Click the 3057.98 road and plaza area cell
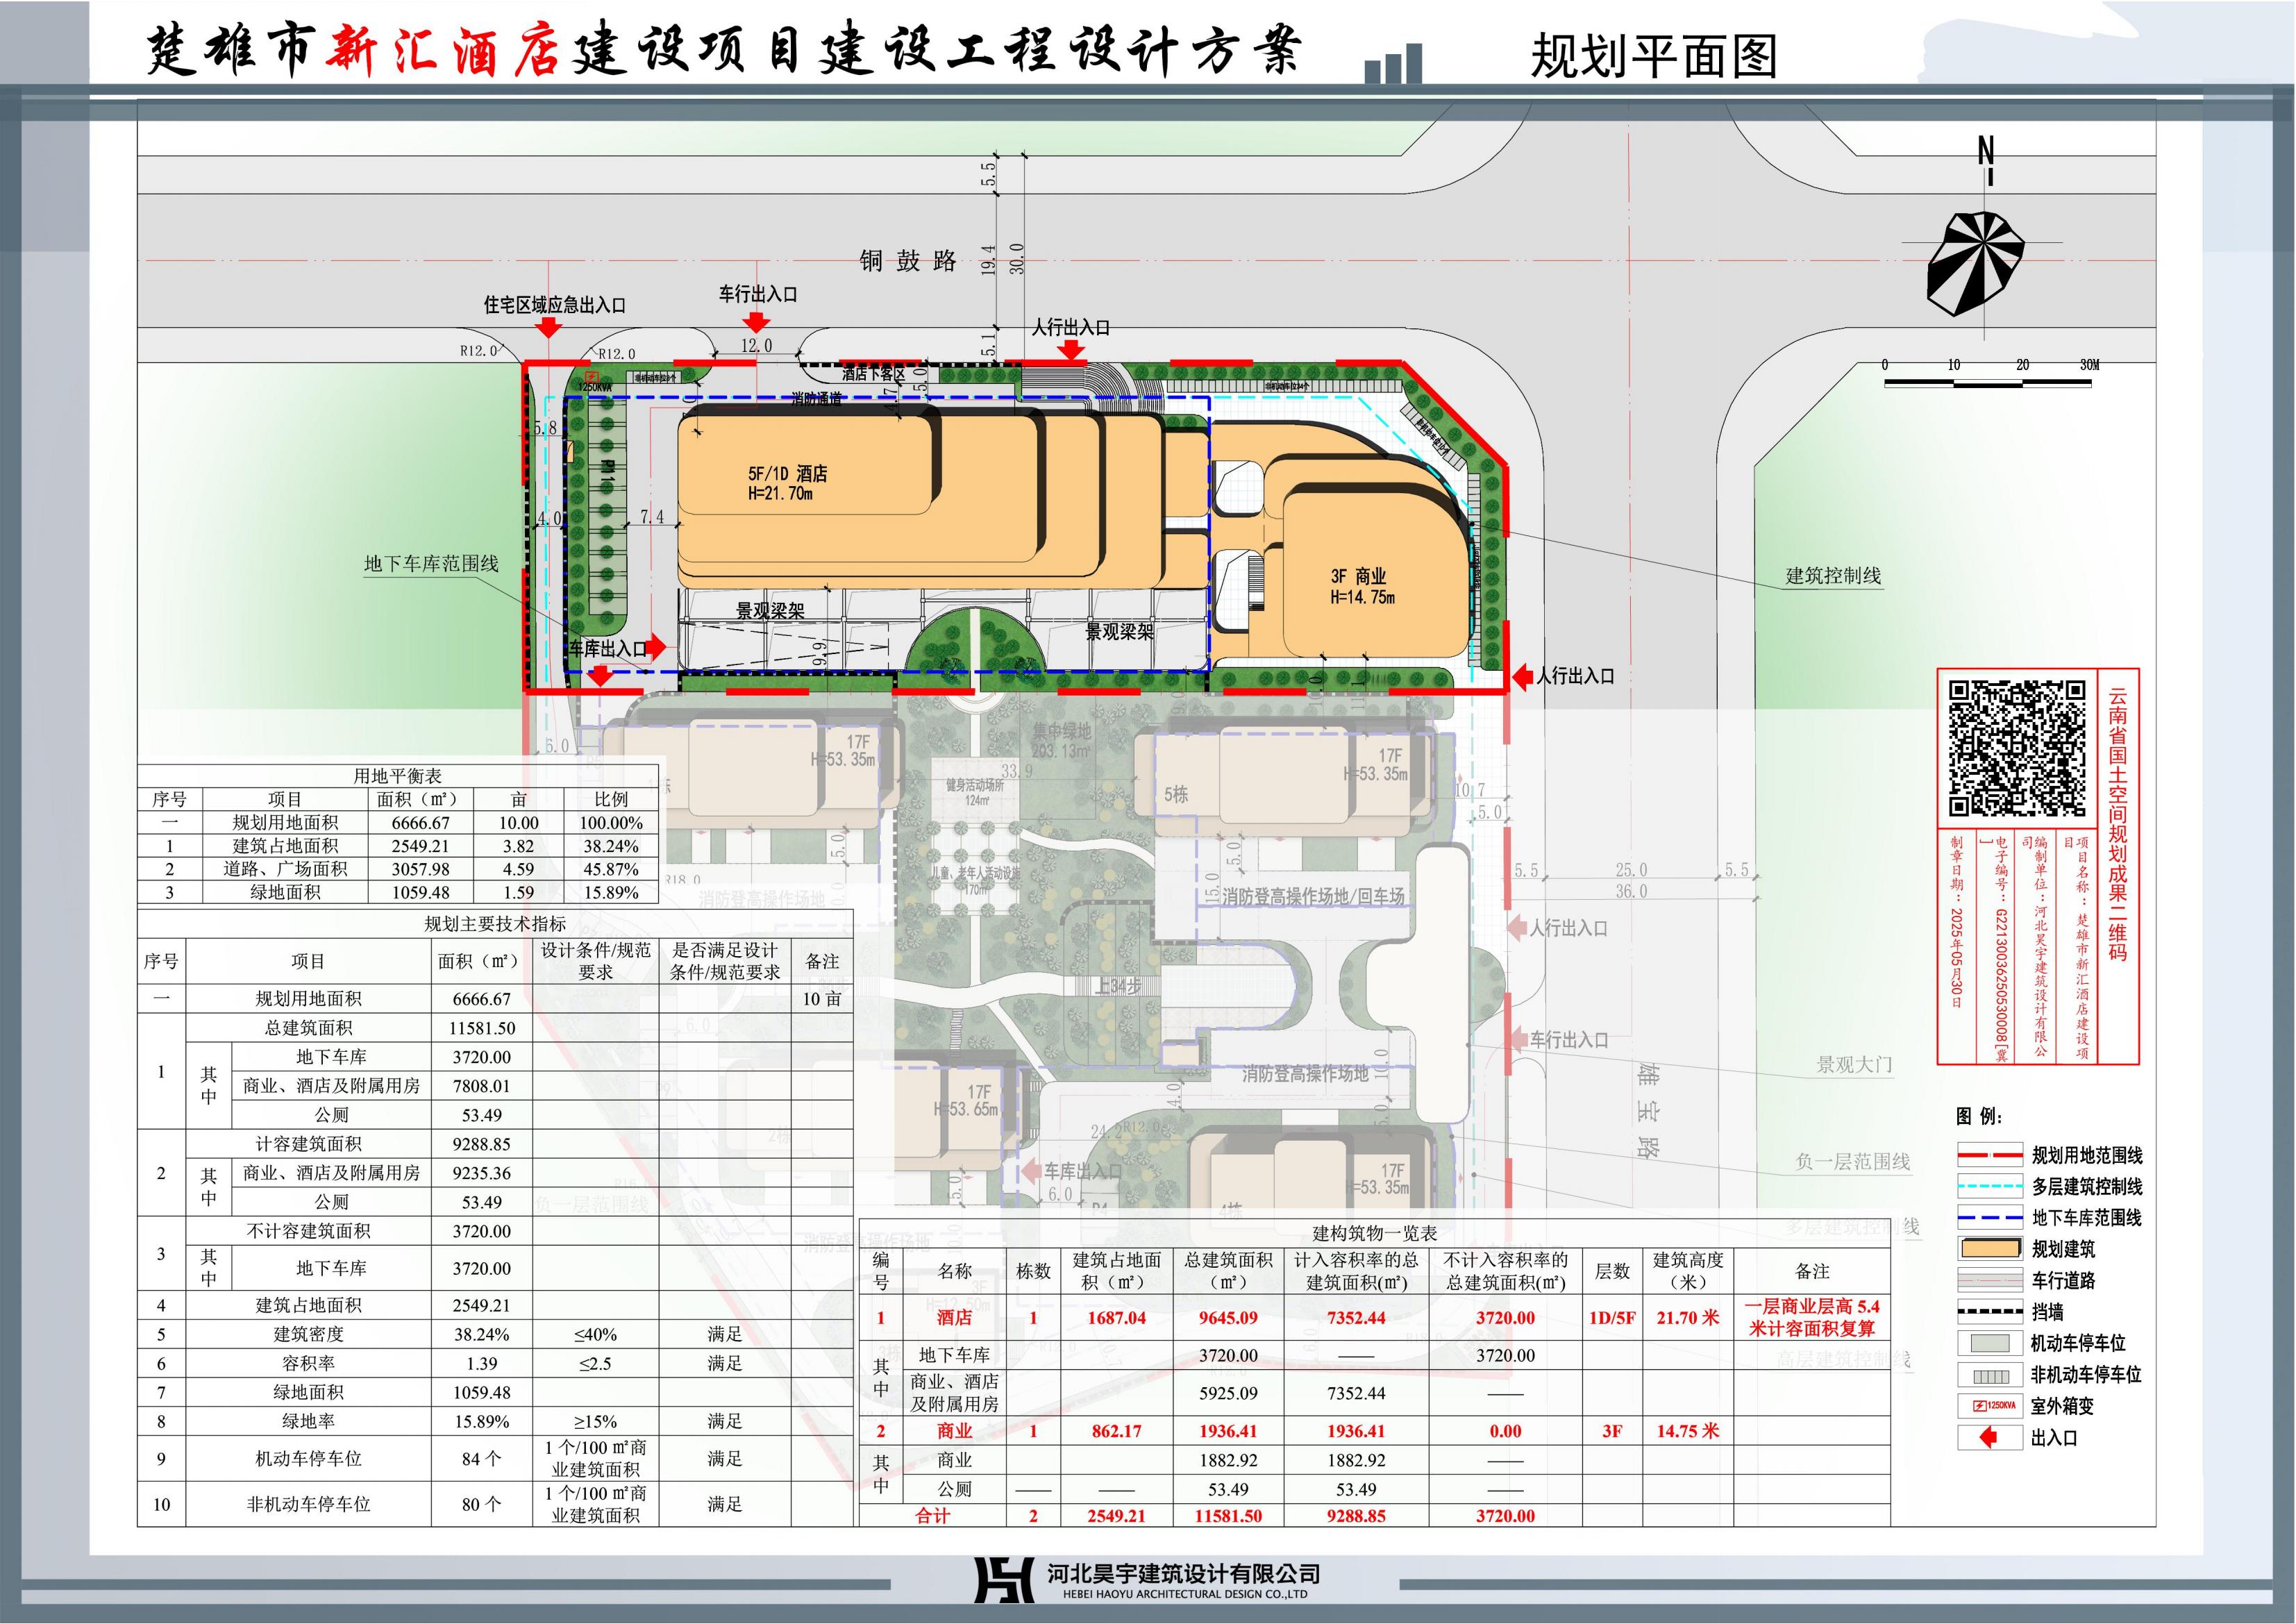Screen dimensions: 2296x1624 pyautogui.click(x=421, y=870)
